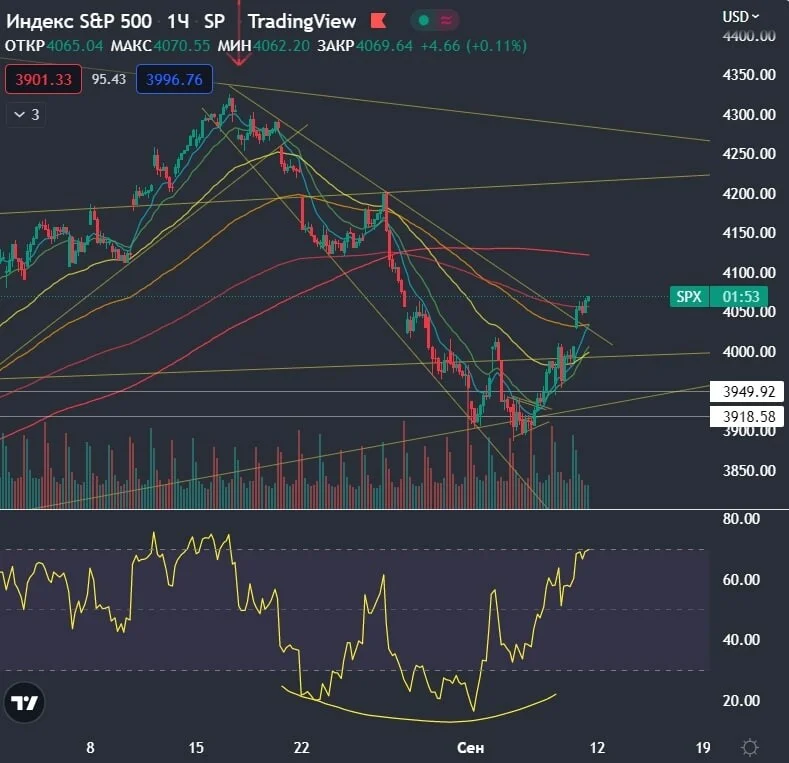Click the 22 date on time axis

[301, 748]
